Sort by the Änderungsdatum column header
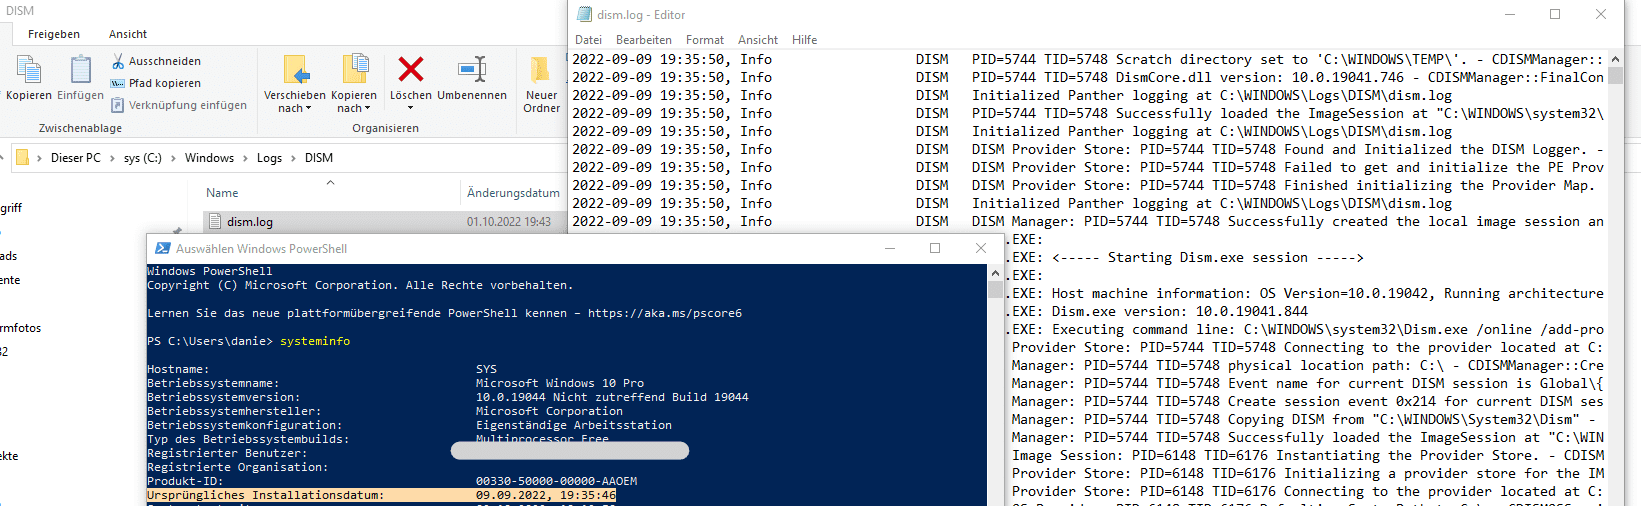Screen dimensions: 1641x506 coord(513,193)
